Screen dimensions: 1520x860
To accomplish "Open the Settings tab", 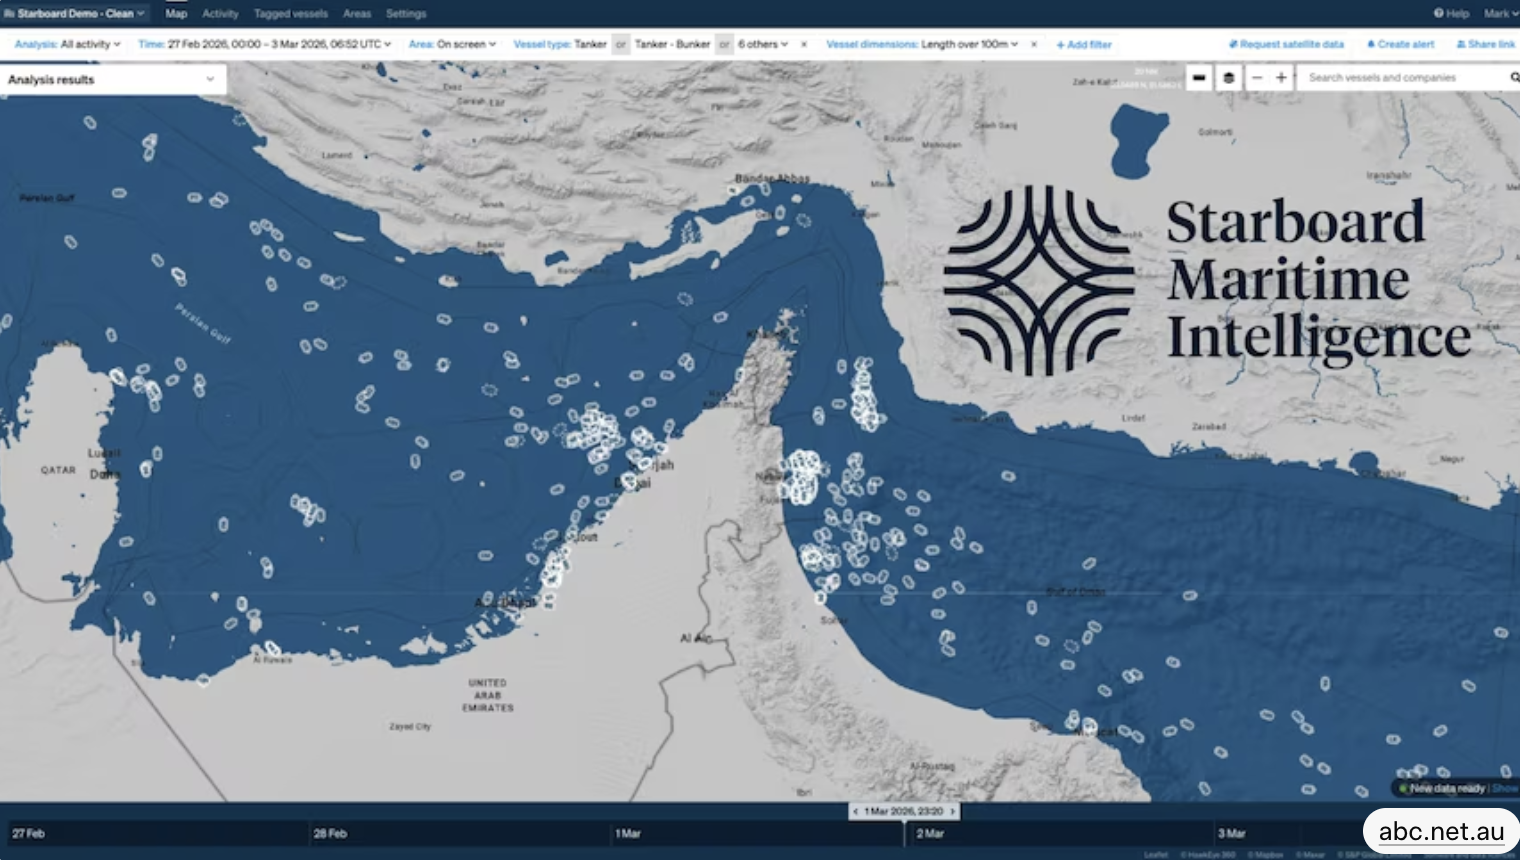I will coord(406,14).
